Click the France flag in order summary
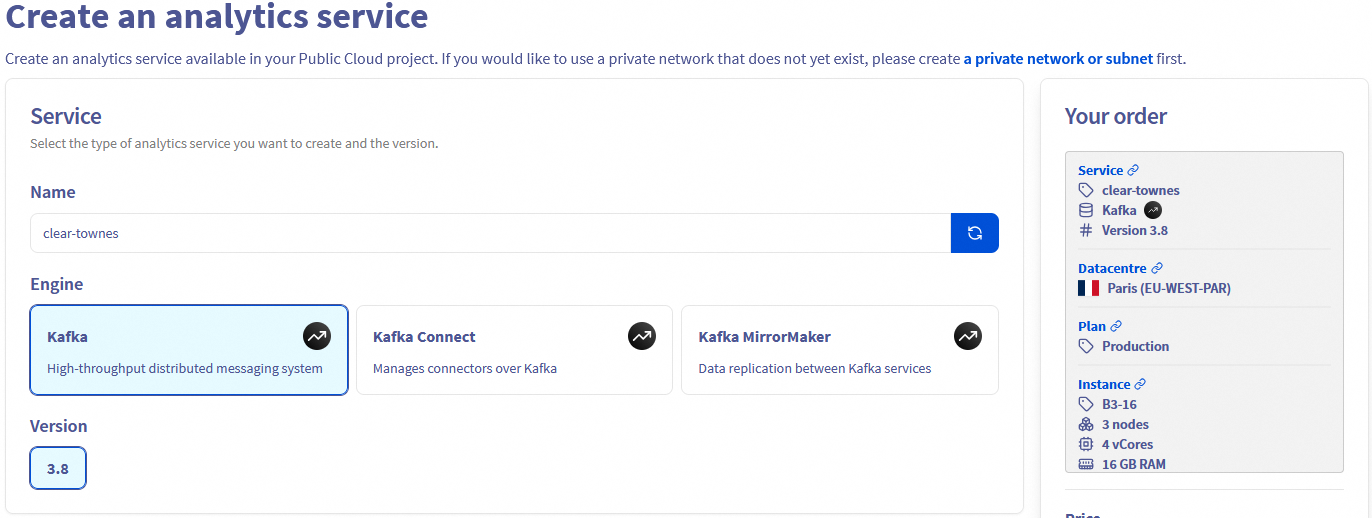This screenshot has width=1372, height=518. [1088, 288]
